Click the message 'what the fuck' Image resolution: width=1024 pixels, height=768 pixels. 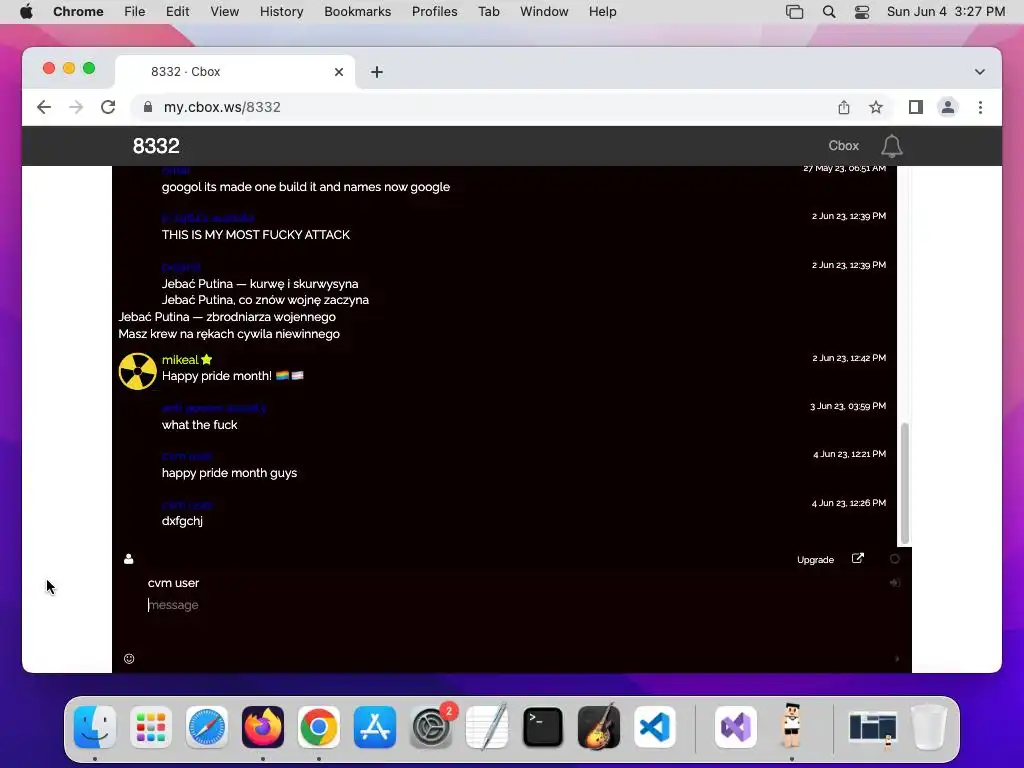pos(199,424)
